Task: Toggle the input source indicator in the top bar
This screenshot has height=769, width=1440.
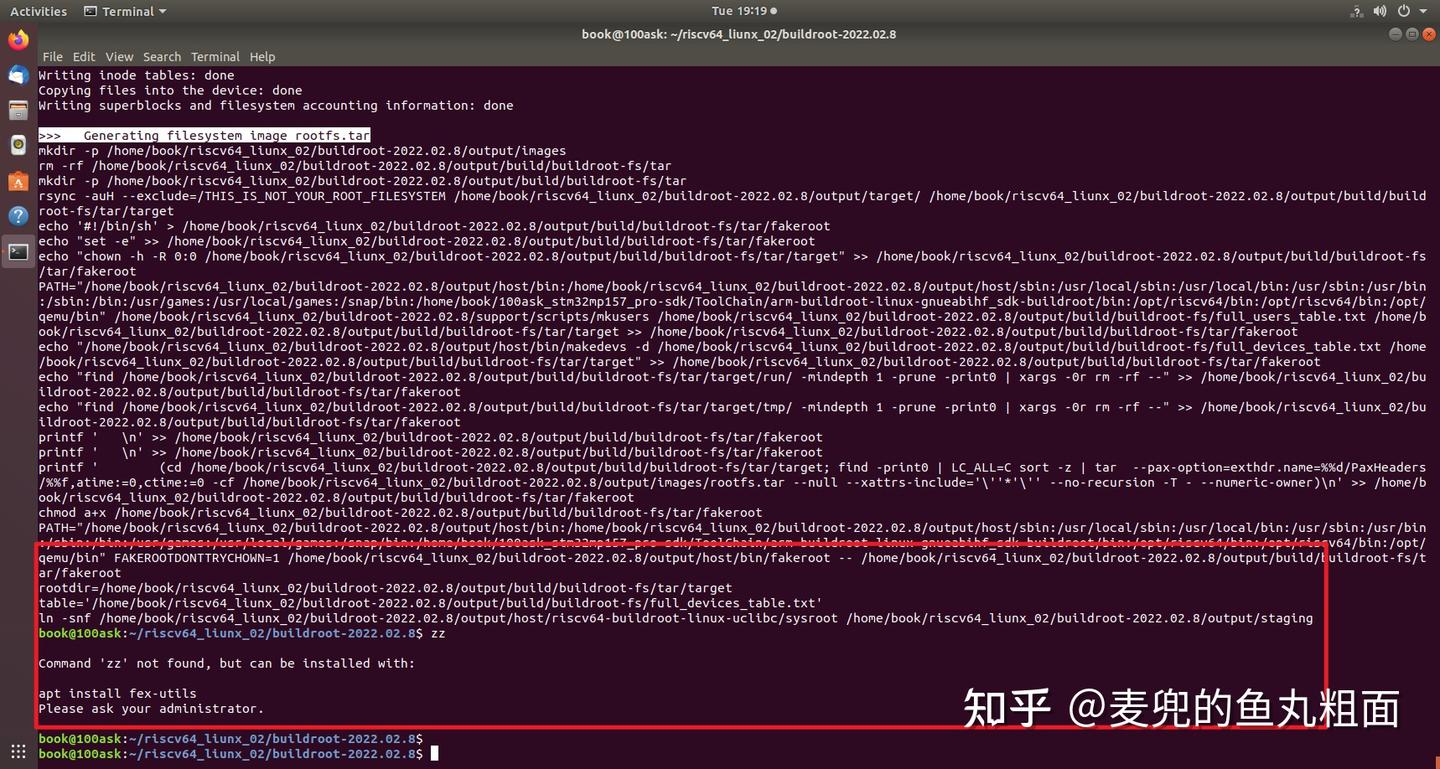Action: (1355, 11)
